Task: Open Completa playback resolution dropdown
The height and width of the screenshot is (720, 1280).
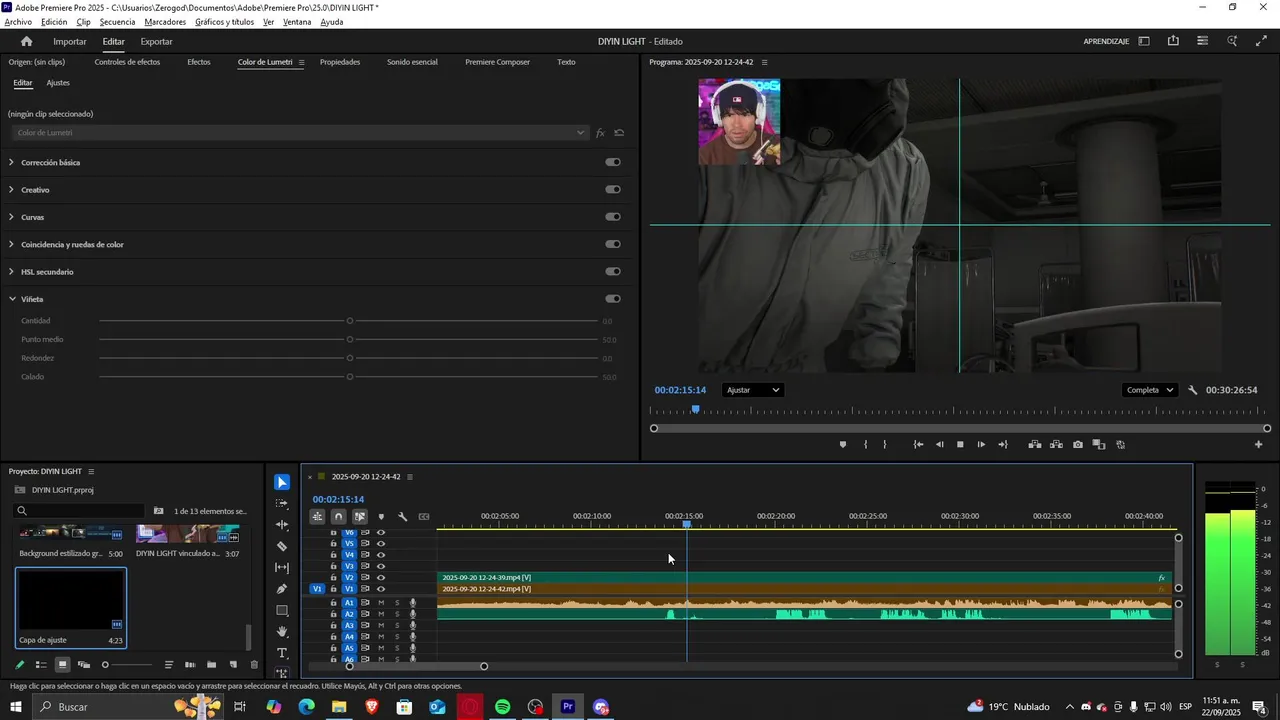Action: point(1149,390)
